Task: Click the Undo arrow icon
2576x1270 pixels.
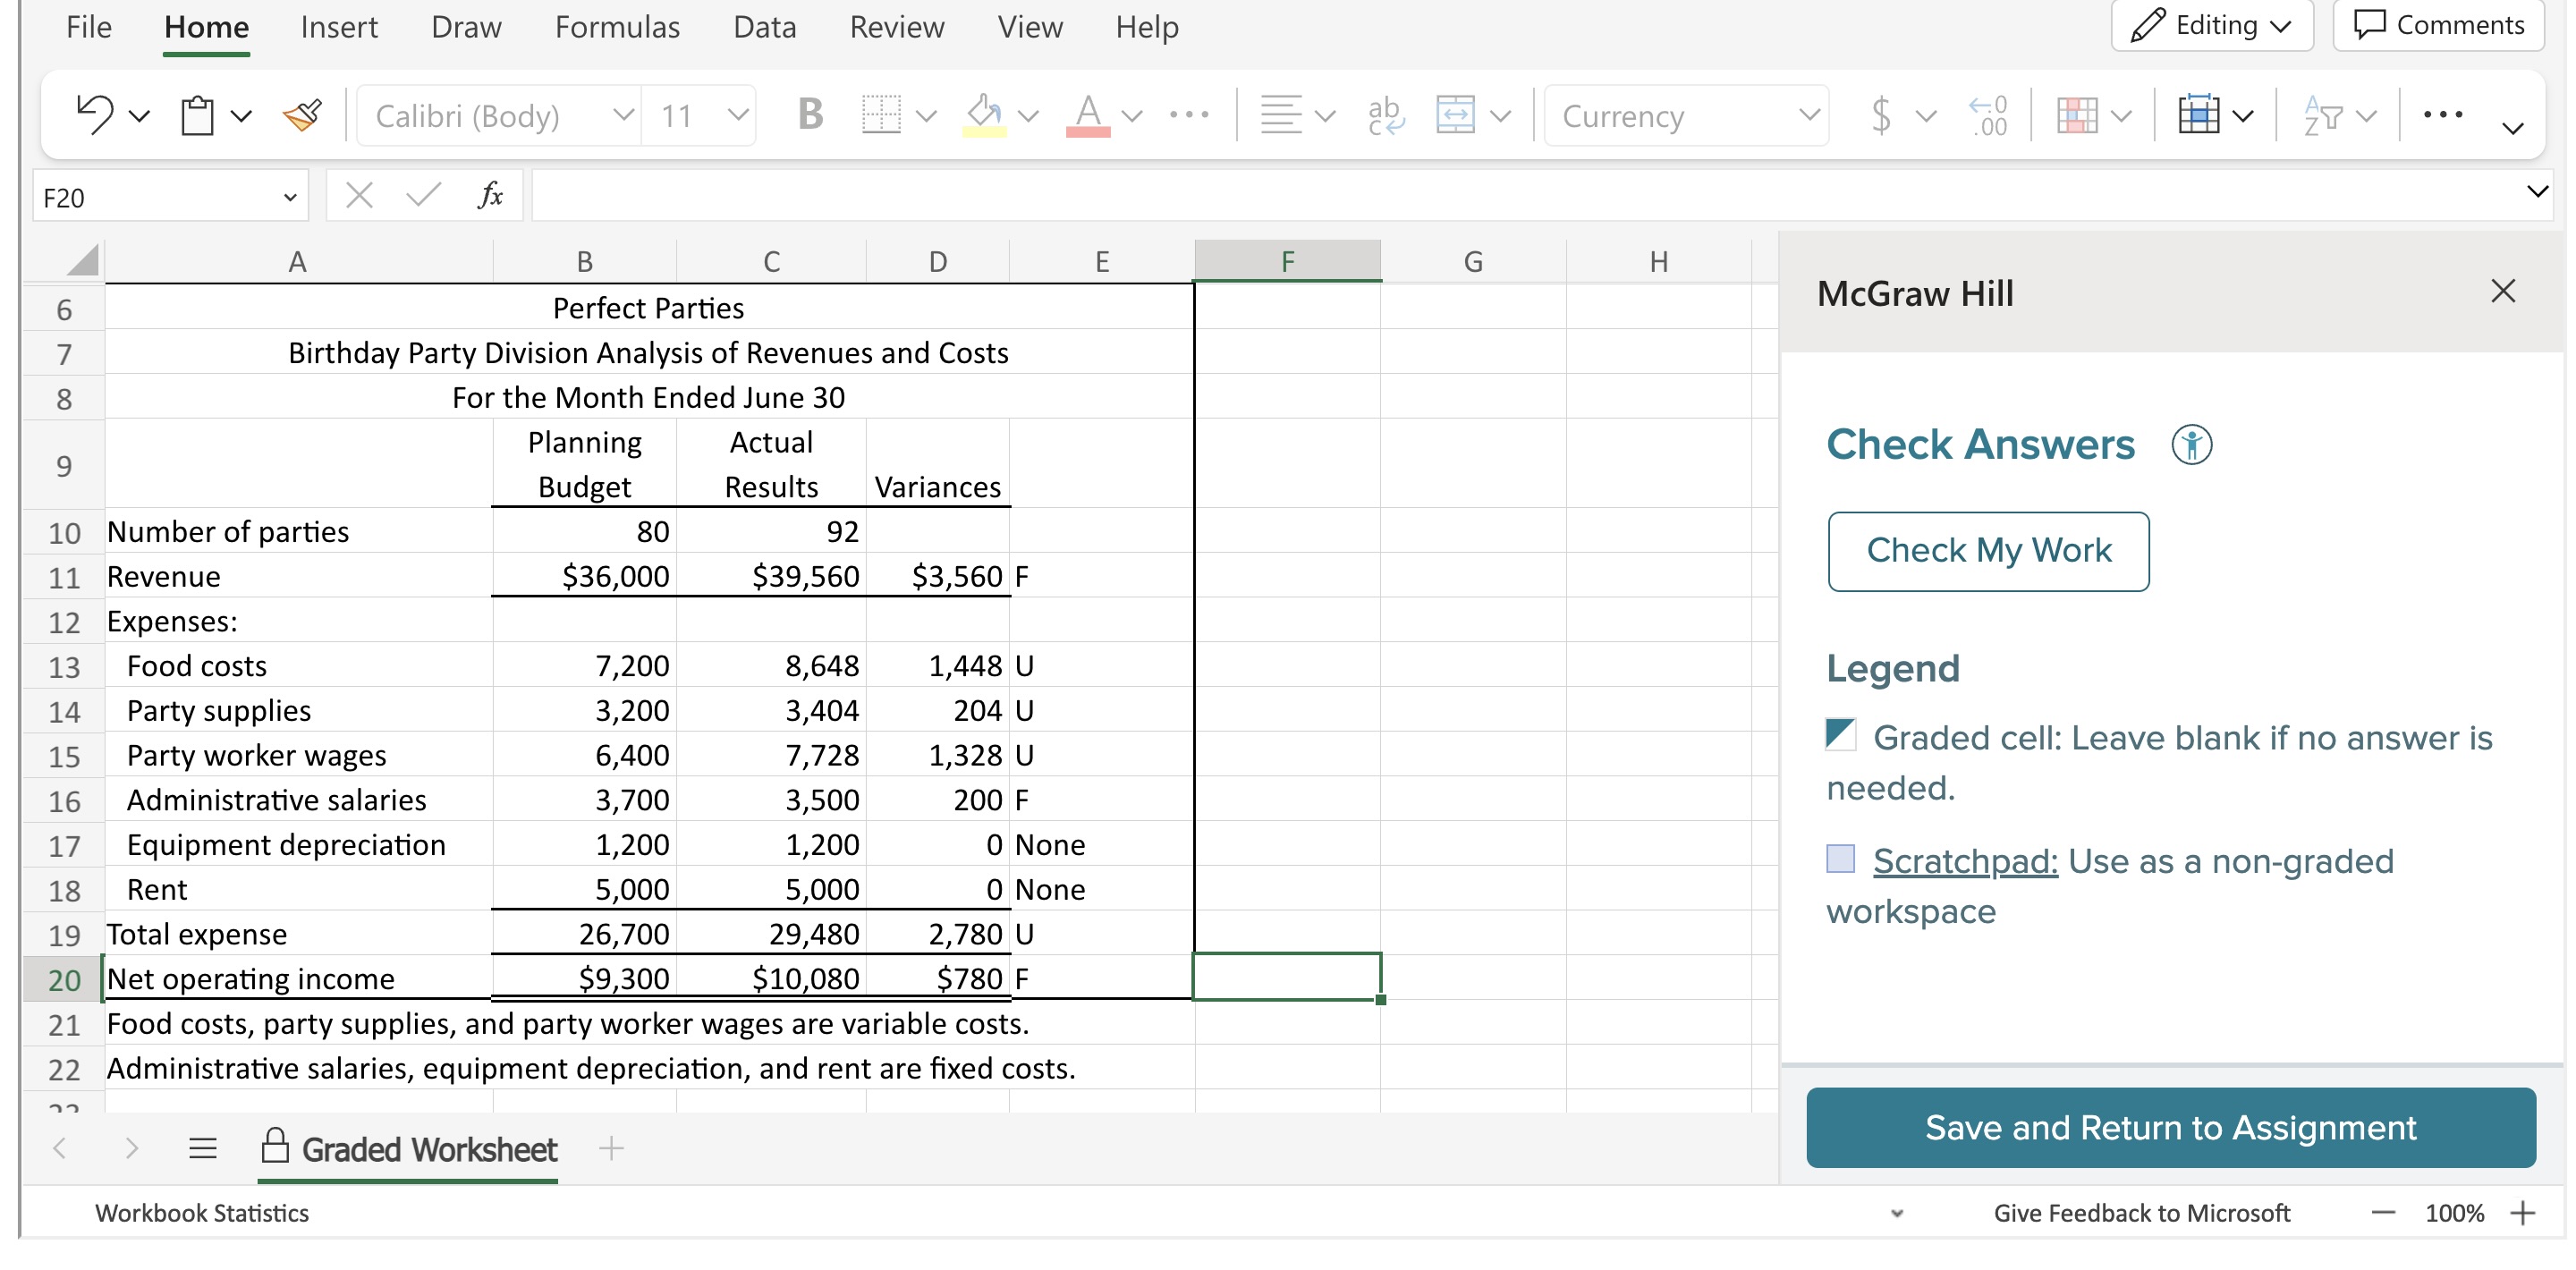Action: coord(95,114)
